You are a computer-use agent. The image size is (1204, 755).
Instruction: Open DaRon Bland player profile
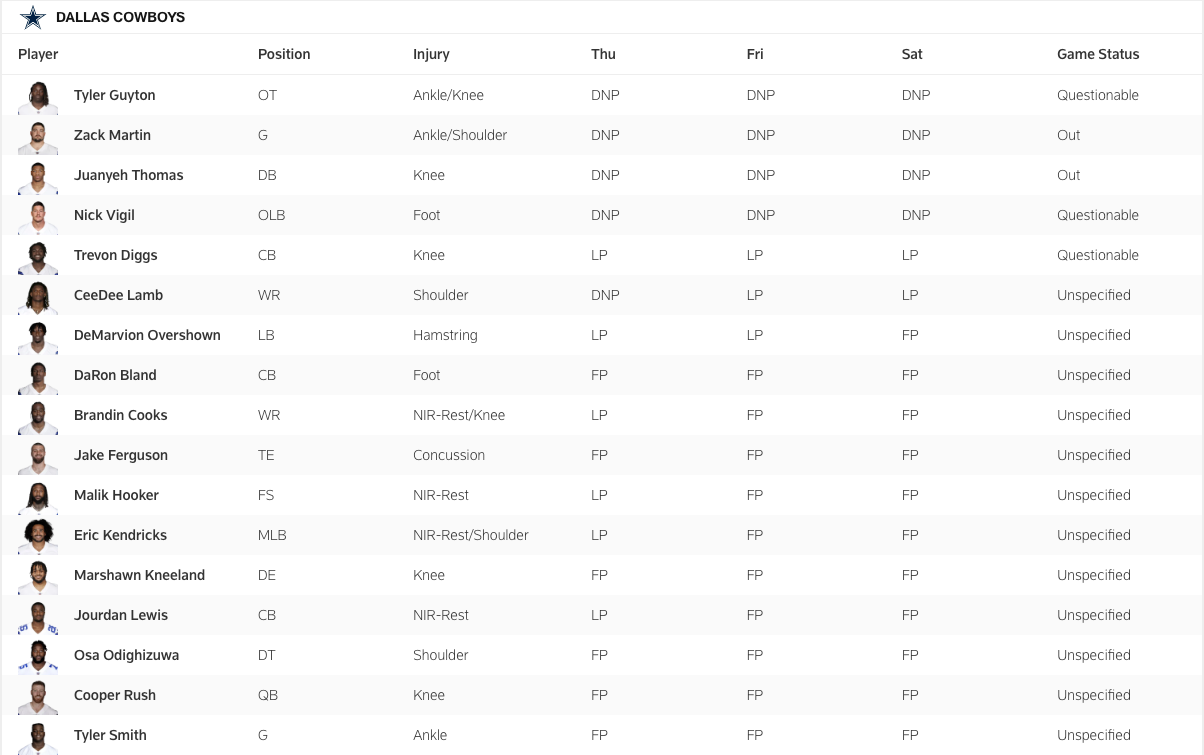click(115, 375)
